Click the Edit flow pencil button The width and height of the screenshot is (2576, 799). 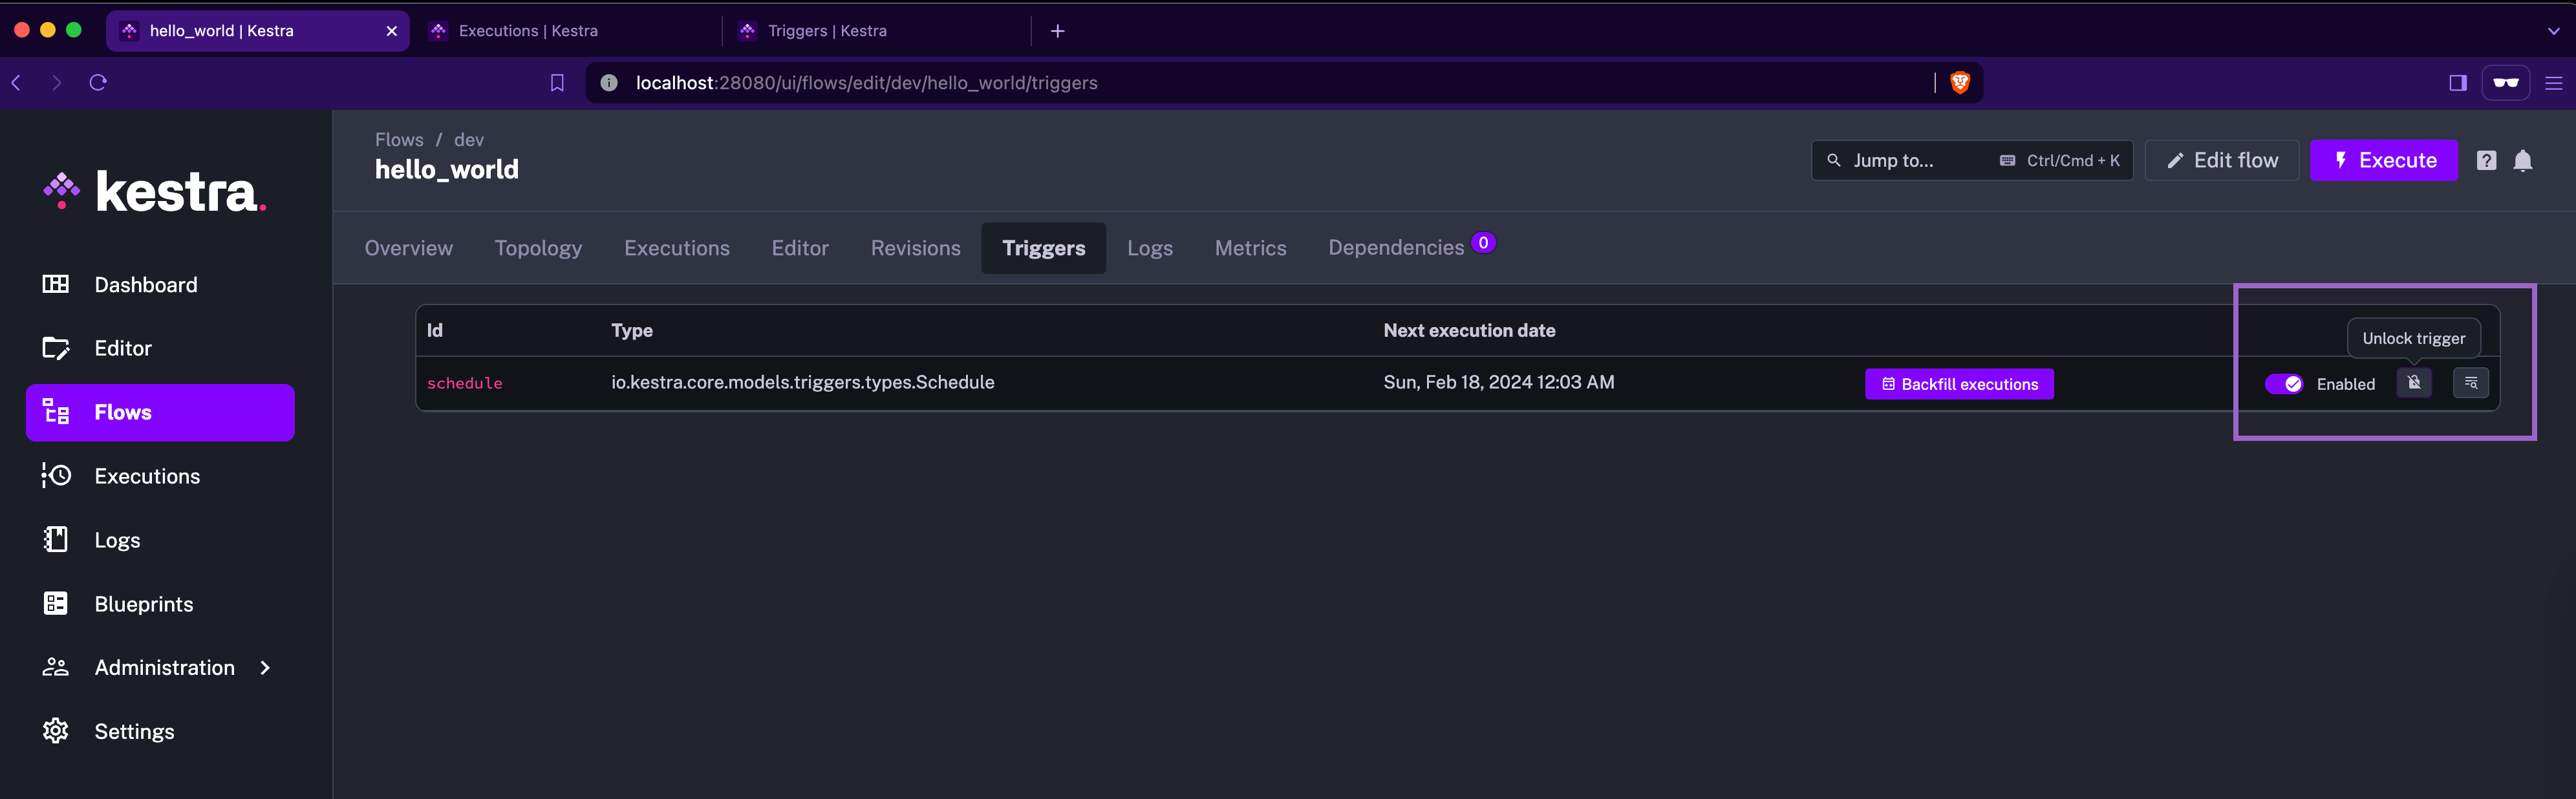(x=2221, y=160)
